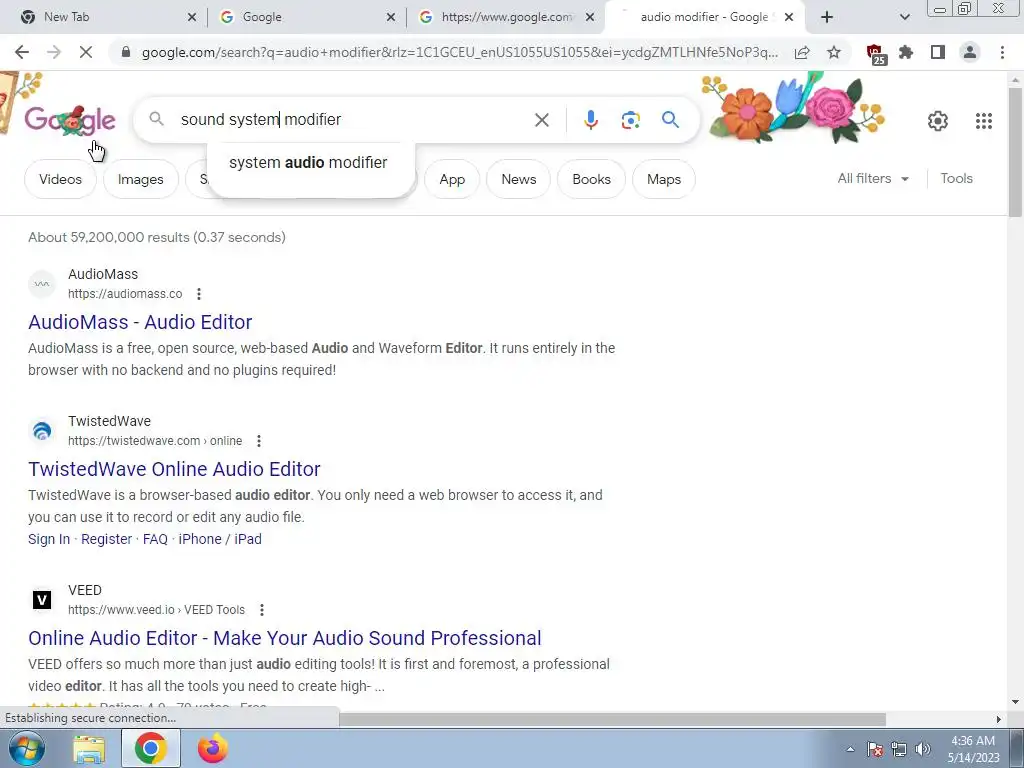The width and height of the screenshot is (1024, 768).
Task: Open File Explorer from the taskbar
Action: point(89,749)
